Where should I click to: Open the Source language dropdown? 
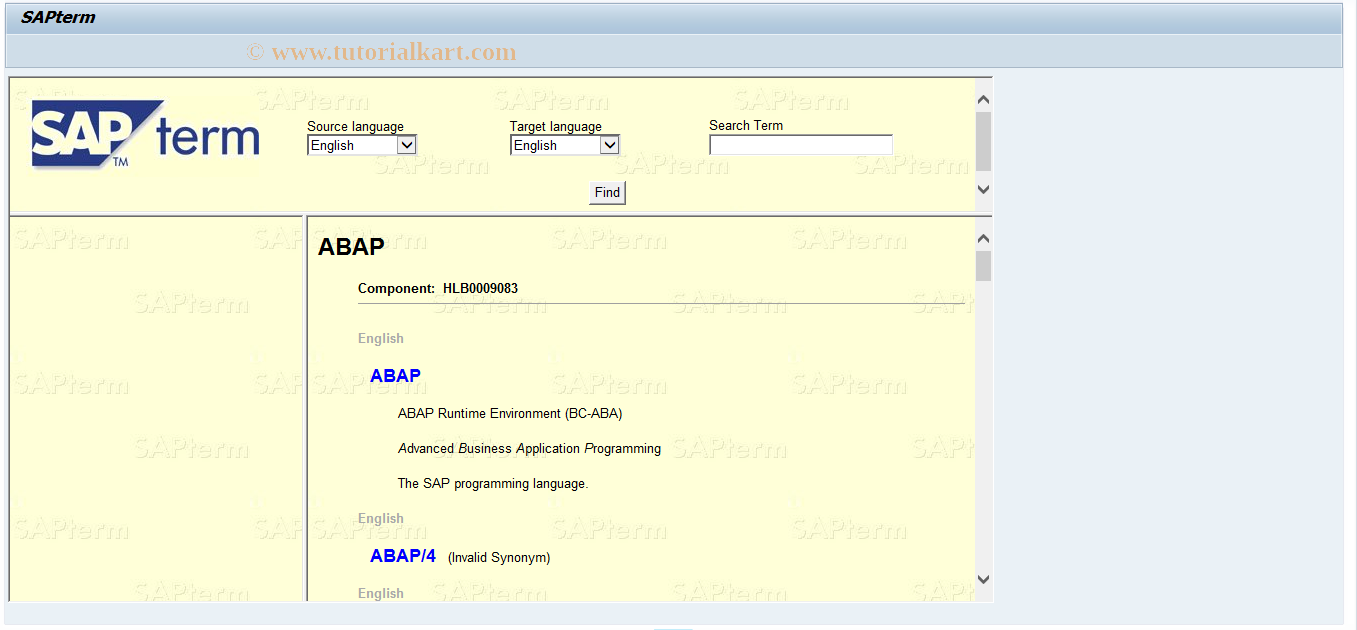[x=361, y=145]
